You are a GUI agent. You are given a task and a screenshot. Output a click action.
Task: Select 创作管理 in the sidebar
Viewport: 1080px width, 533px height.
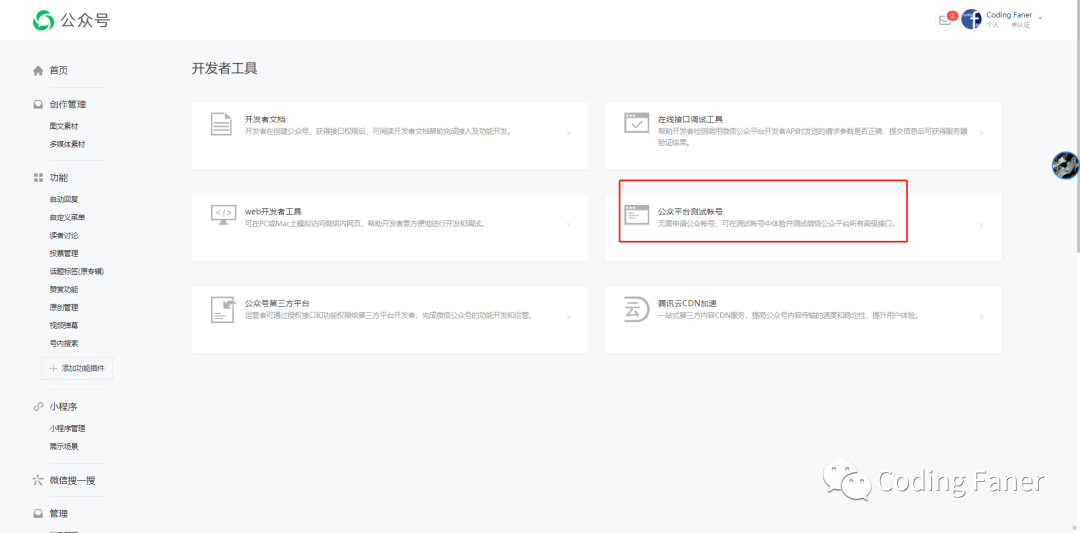68,105
